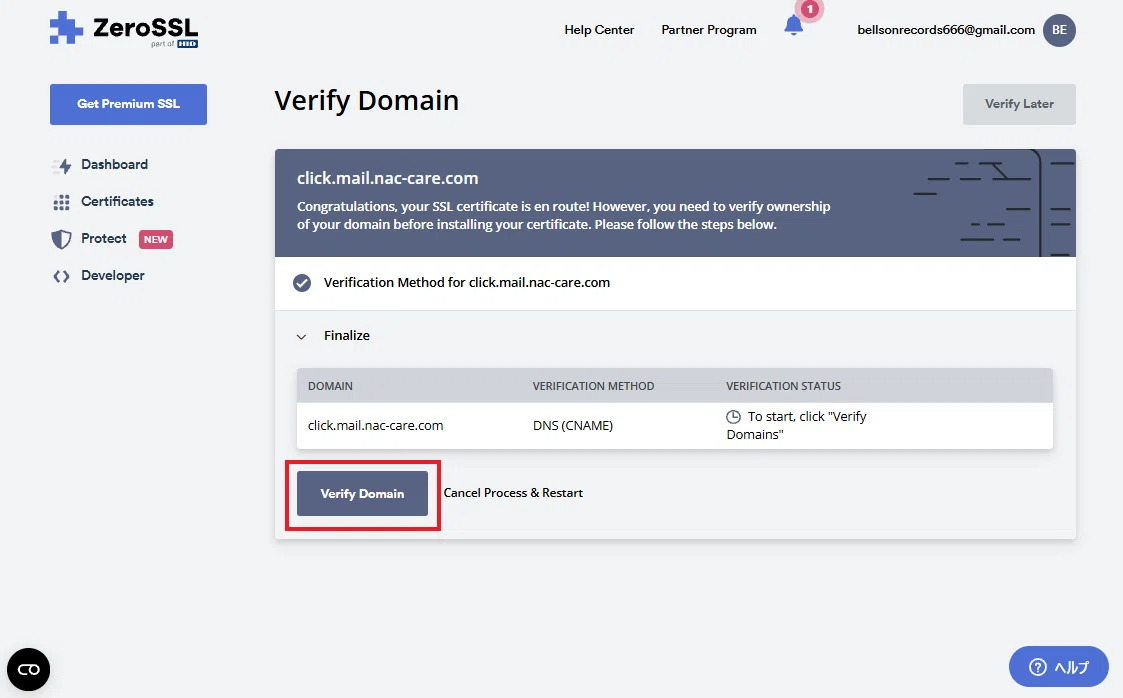Screen dimensions: 1123x698
Task: Click the clock status icon
Action: [x=733, y=417]
